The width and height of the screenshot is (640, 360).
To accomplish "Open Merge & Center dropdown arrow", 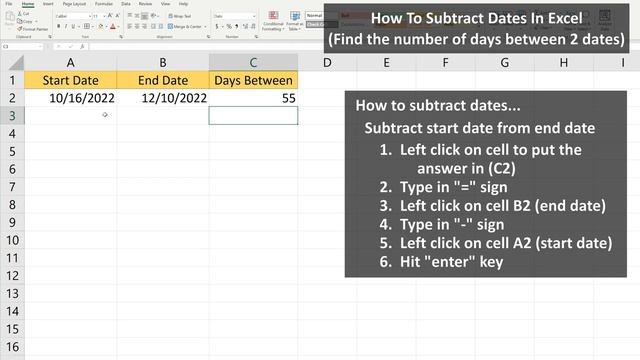I will point(205,27).
